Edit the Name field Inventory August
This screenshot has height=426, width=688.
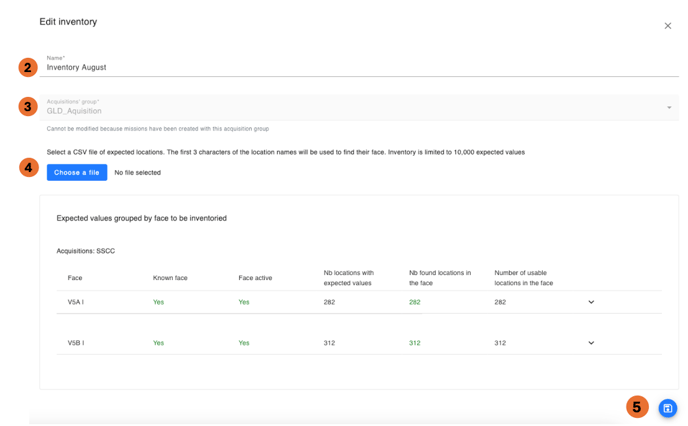pos(360,68)
